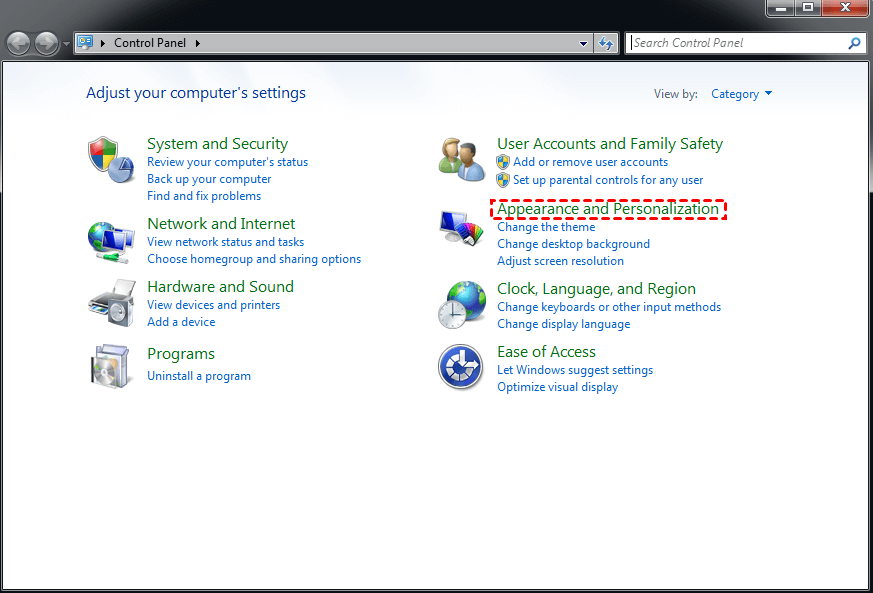Open Programs category heading
Image resolution: width=873 pixels, height=593 pixels.
tap(181, 354)
